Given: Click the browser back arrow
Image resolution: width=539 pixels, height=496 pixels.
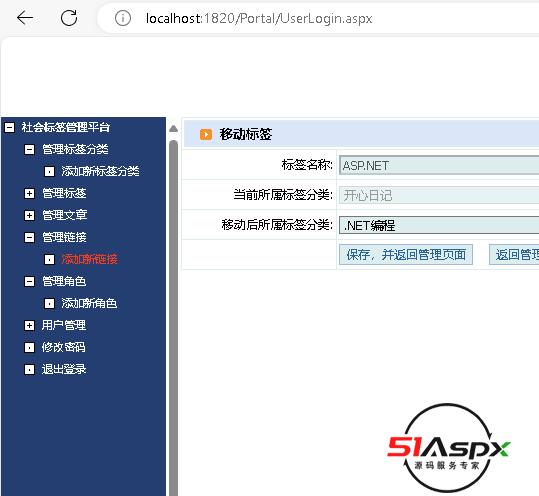Looking at the screenshot, I should pos(25,18).
